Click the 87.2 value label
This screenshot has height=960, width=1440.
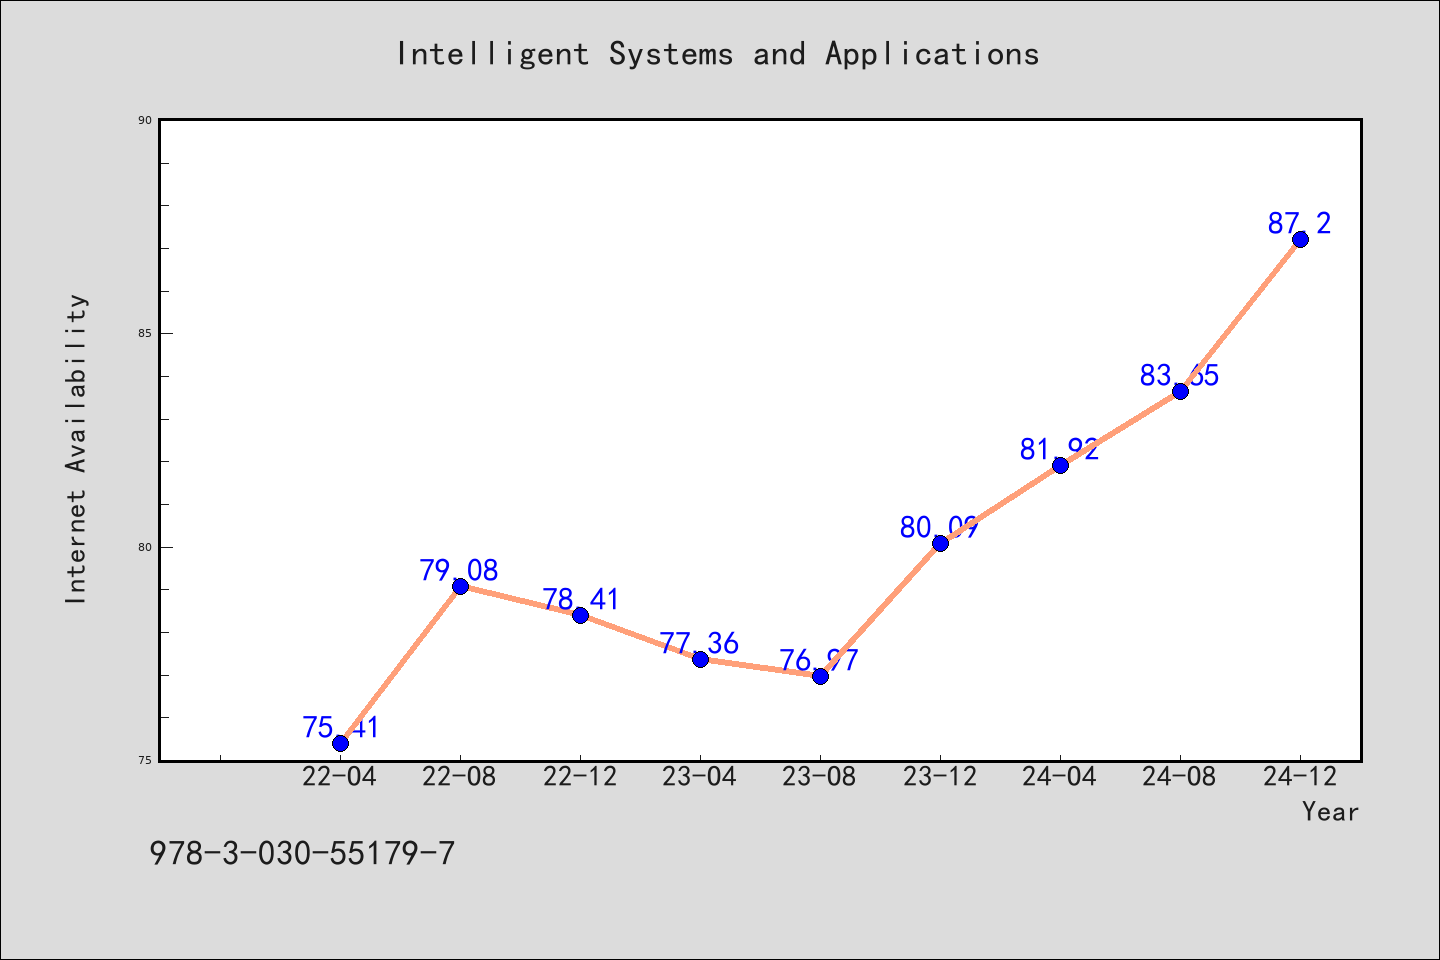click(1300, 223)
